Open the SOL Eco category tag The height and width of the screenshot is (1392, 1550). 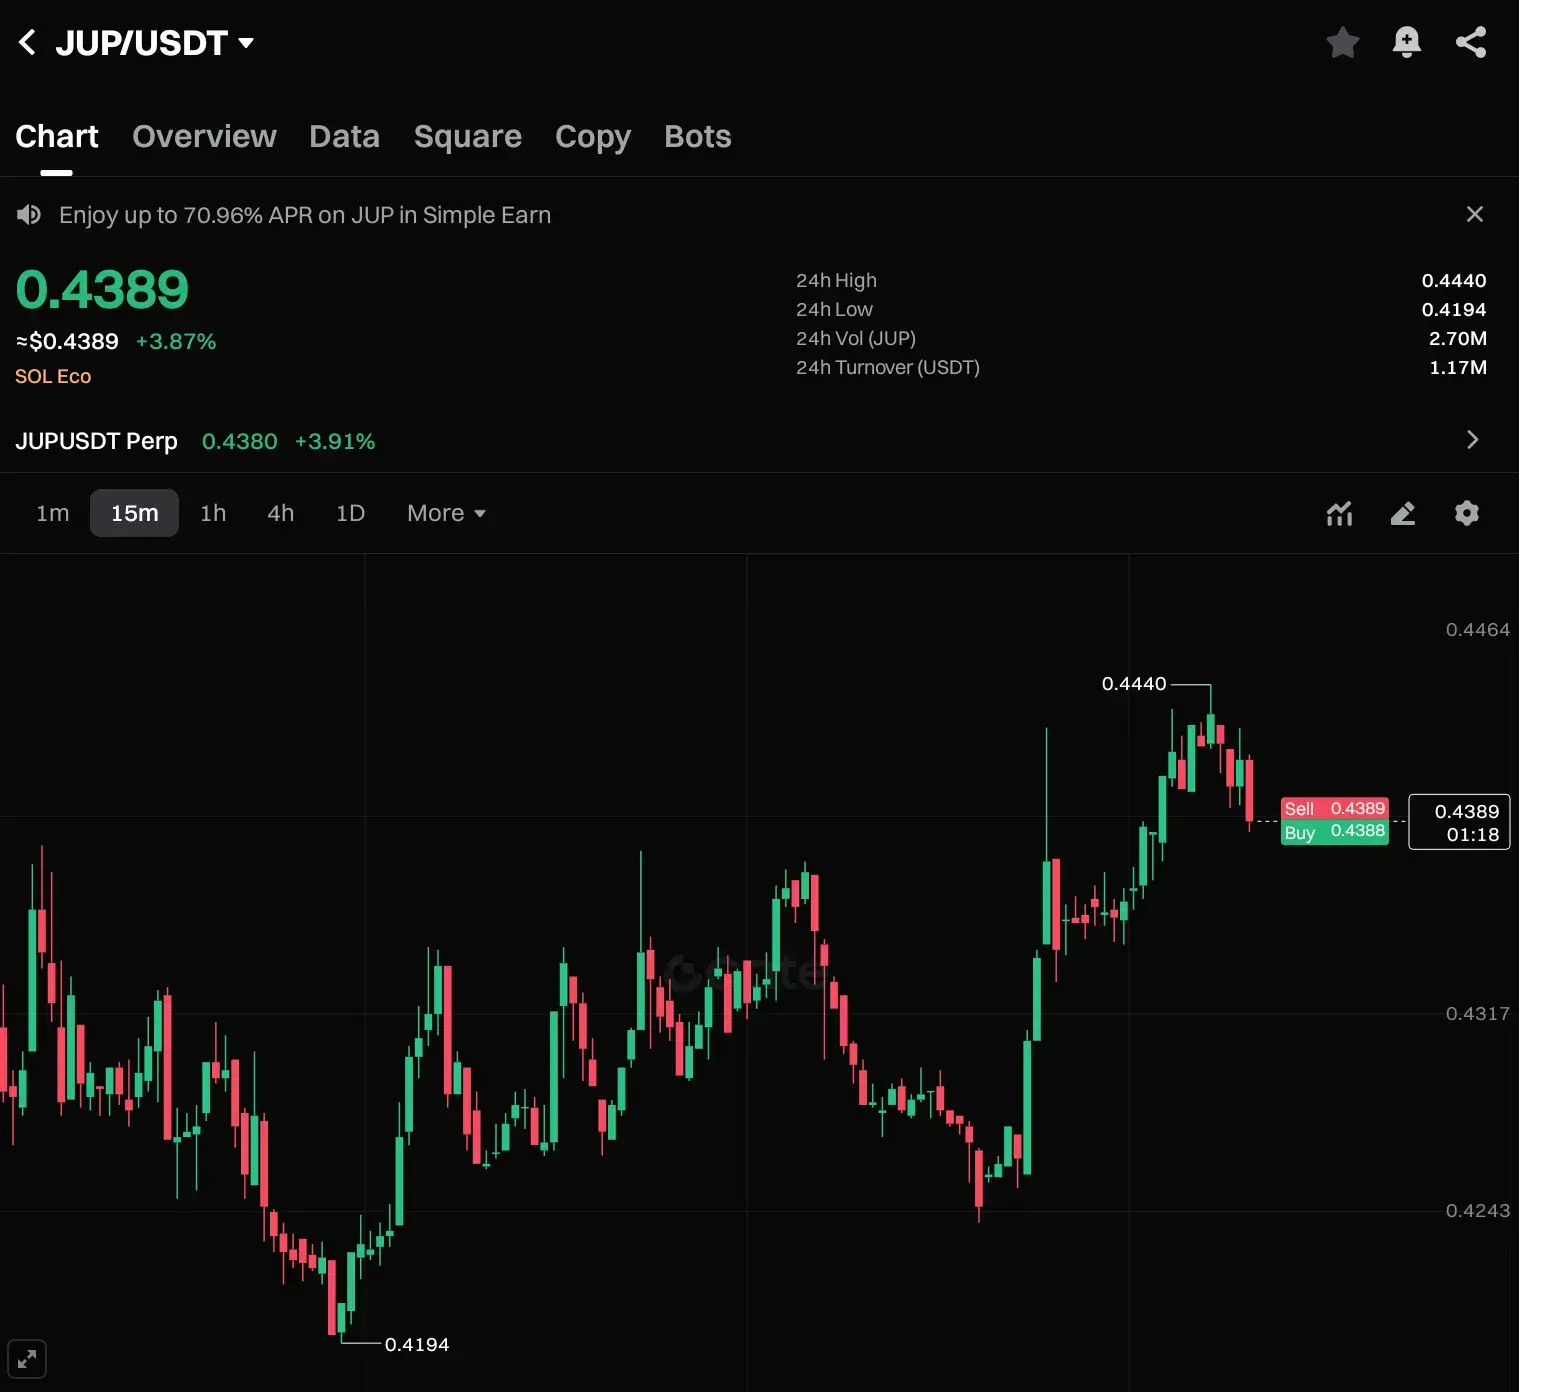click(53, 376)
